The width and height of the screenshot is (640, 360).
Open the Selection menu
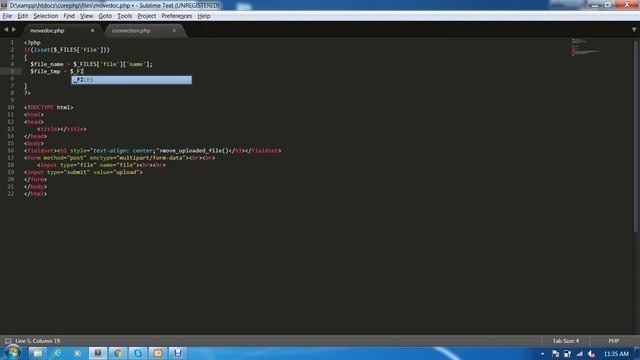(x=45, y=16)
